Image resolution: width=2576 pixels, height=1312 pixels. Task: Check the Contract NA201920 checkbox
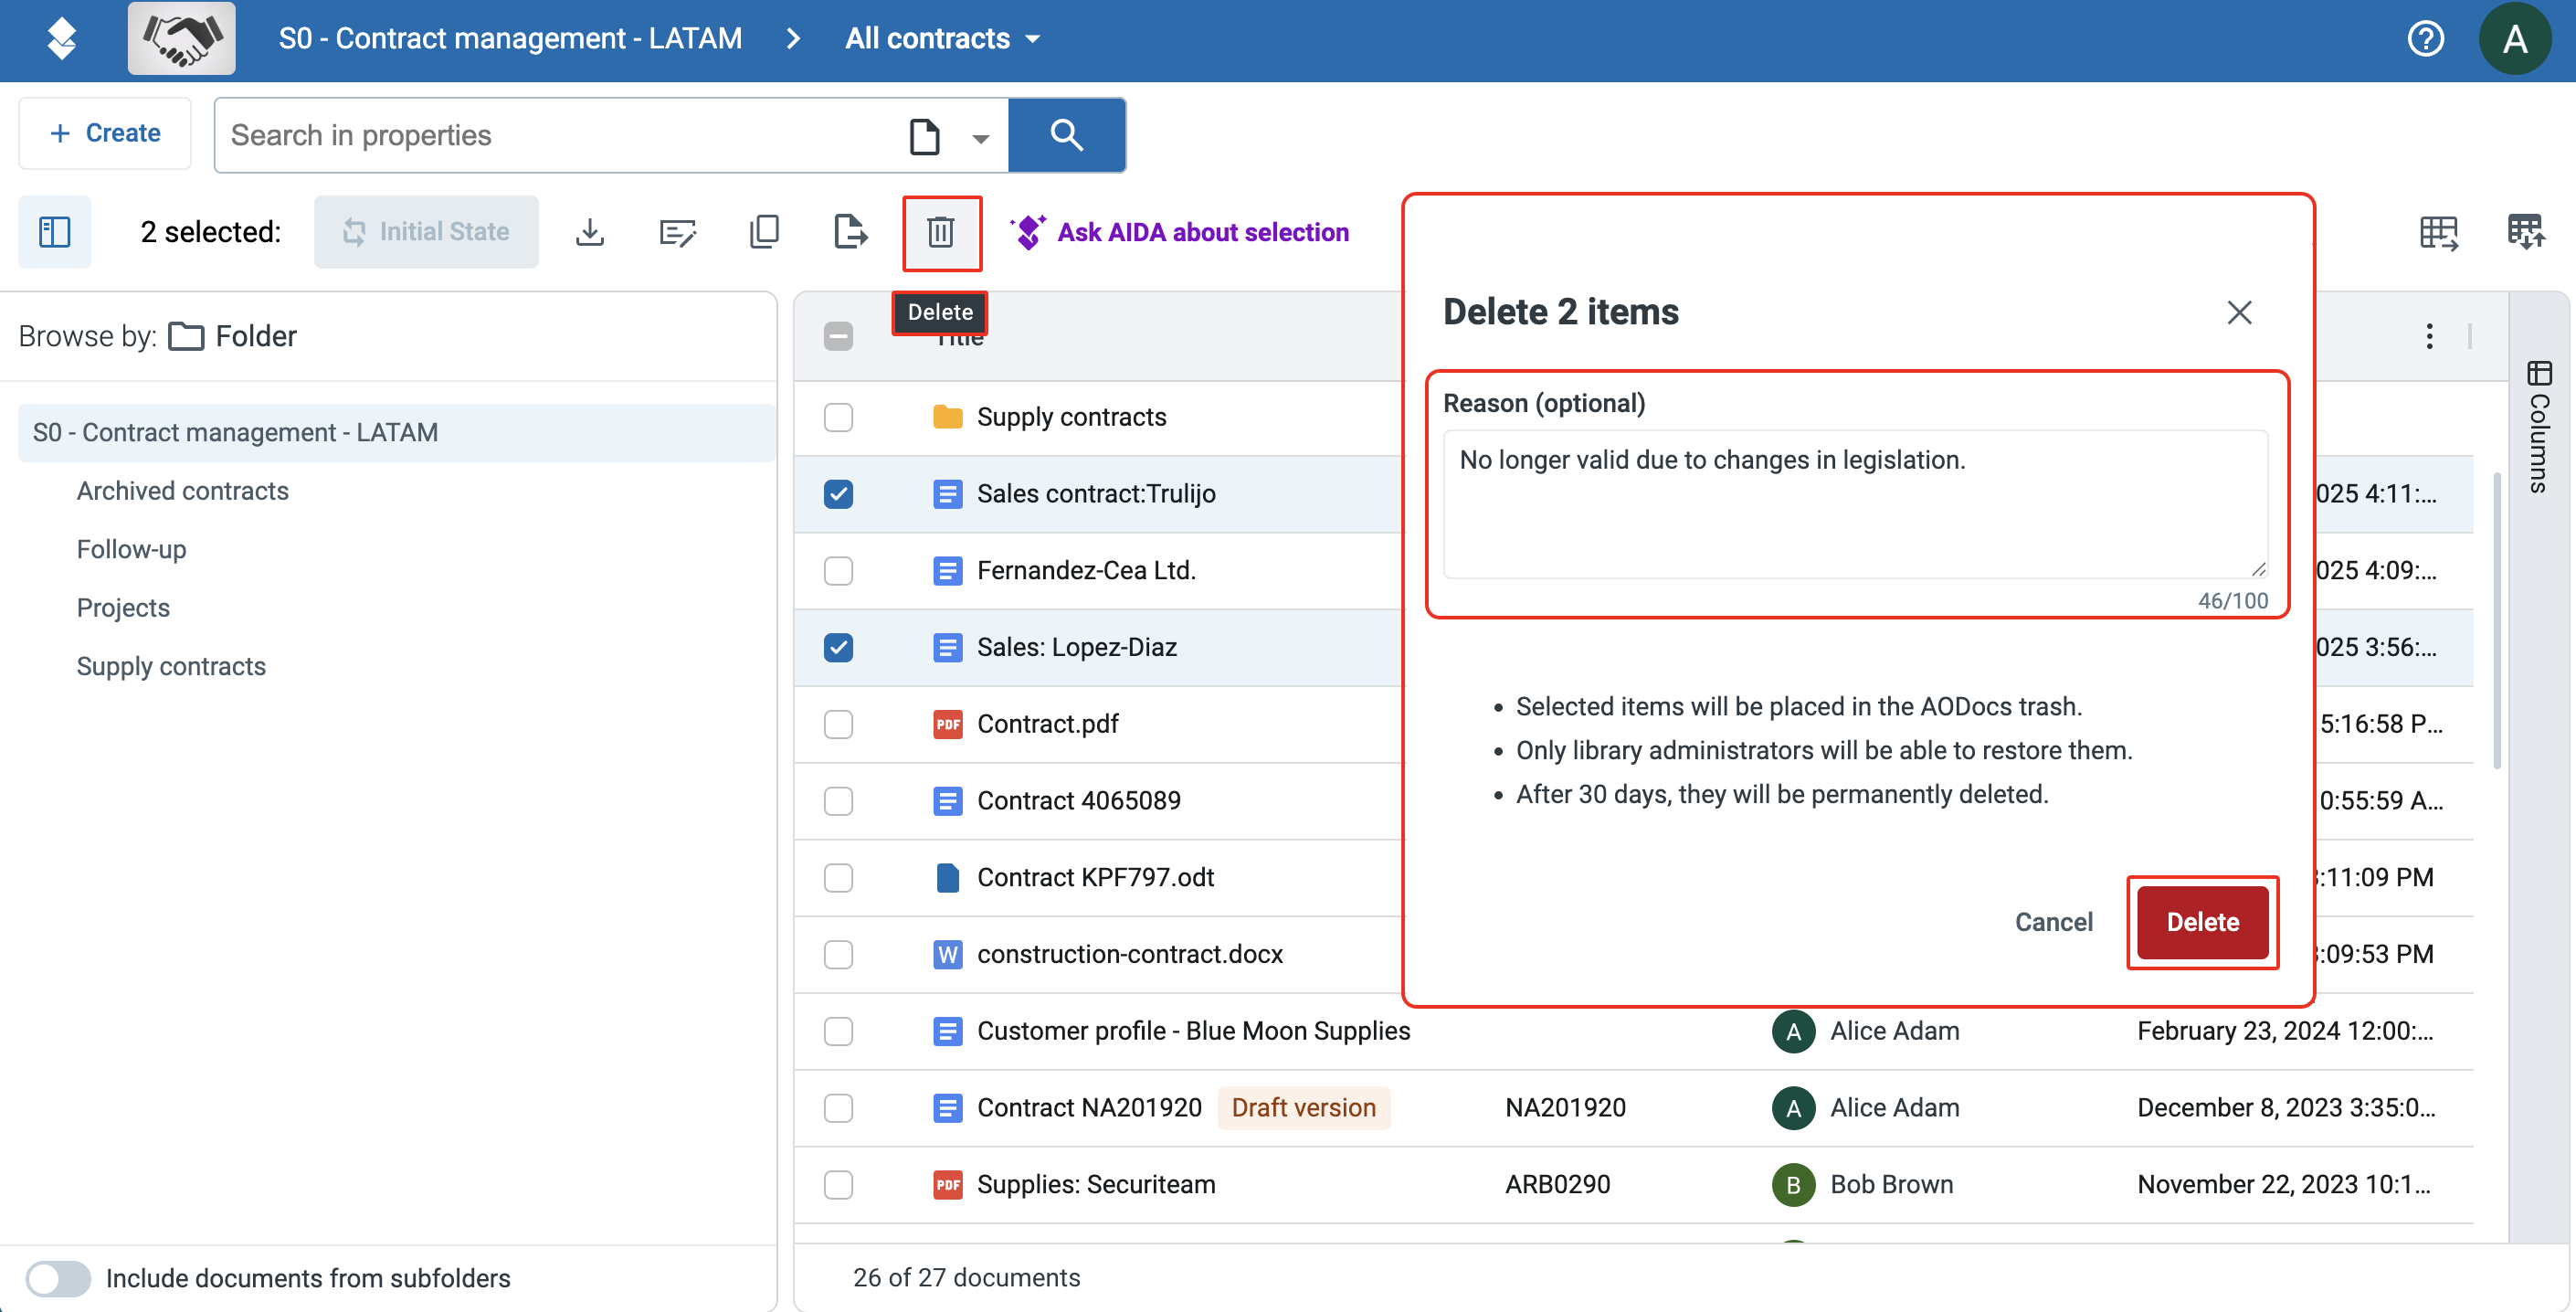pos(838,1108)
